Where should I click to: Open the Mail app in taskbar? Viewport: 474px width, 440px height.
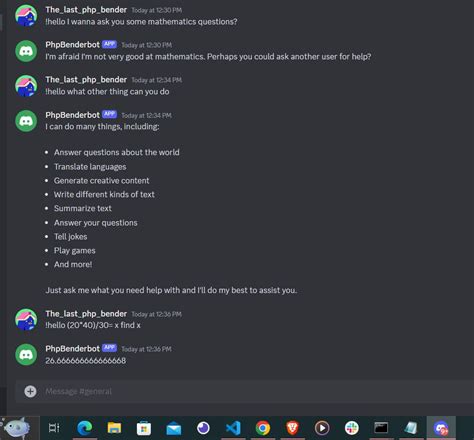(x=174, y=428)
